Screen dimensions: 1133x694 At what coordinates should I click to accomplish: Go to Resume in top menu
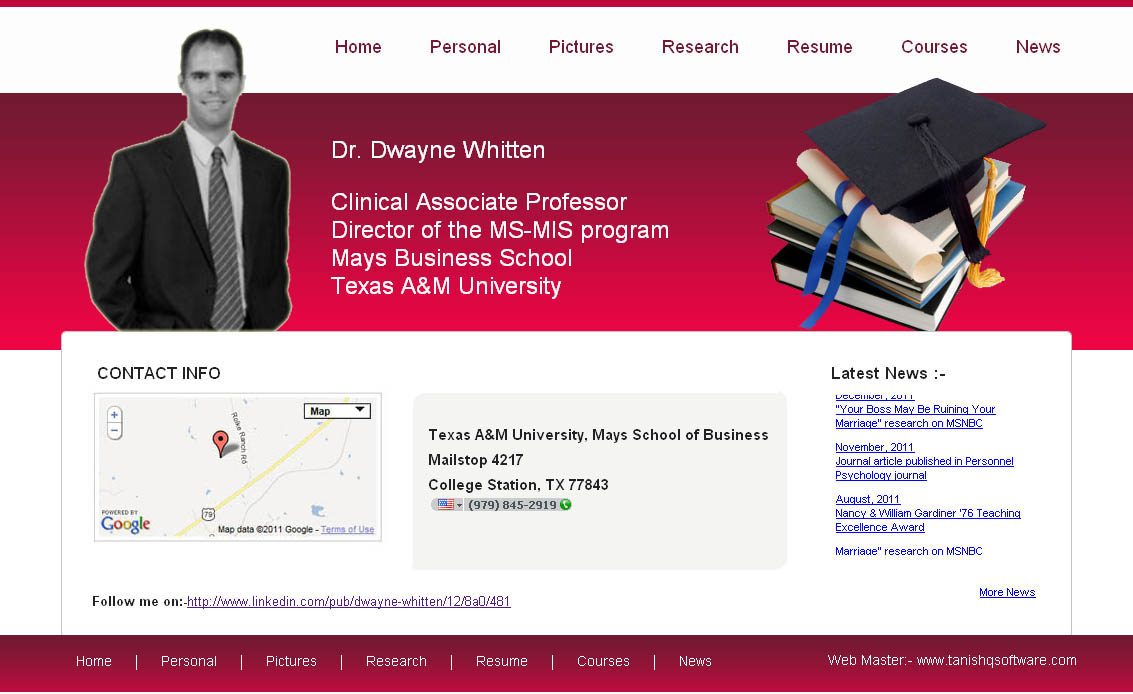[819, 47]
